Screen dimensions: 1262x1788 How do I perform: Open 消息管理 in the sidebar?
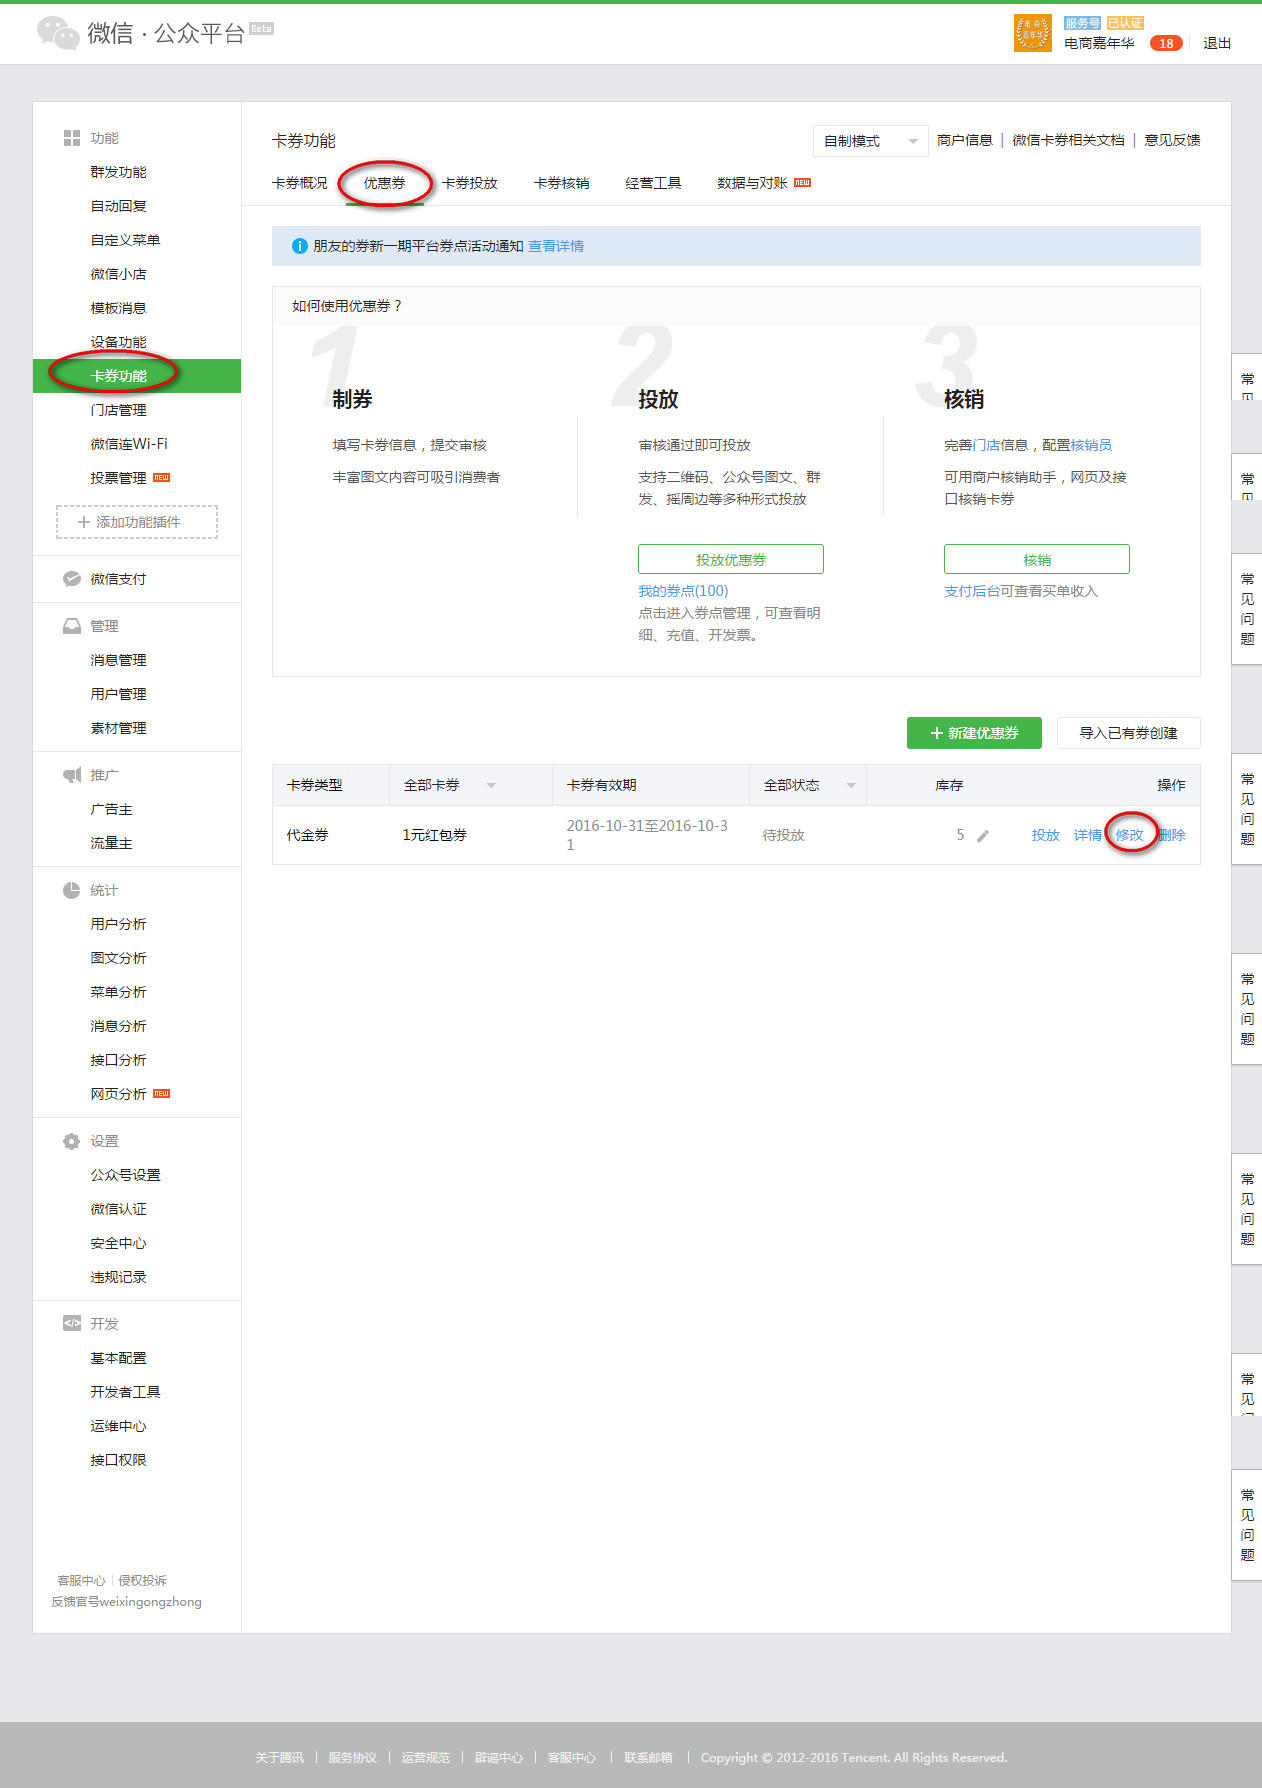point(118,660)
